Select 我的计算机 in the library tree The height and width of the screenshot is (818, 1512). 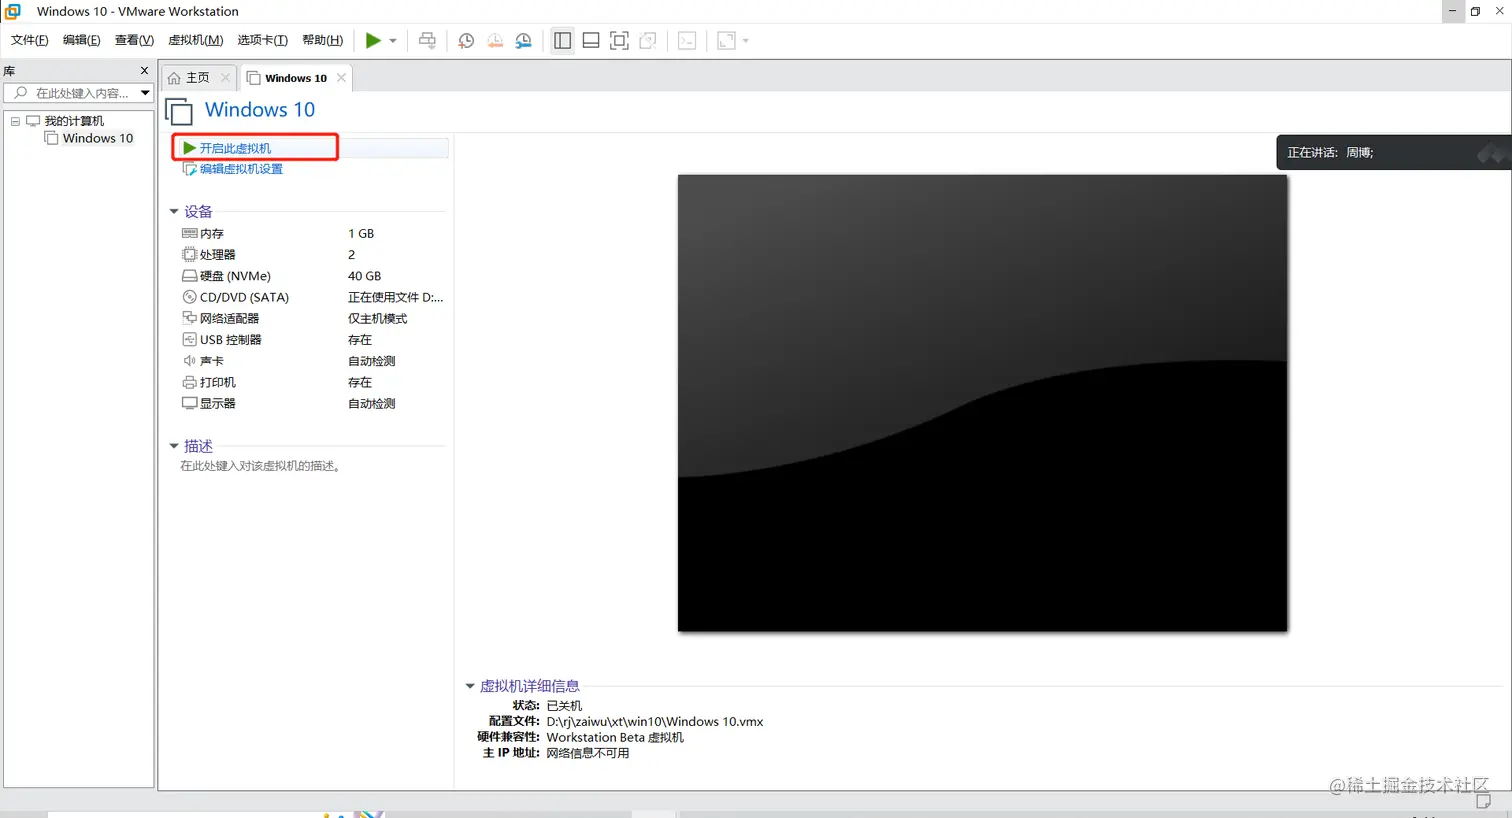point(74,121)
